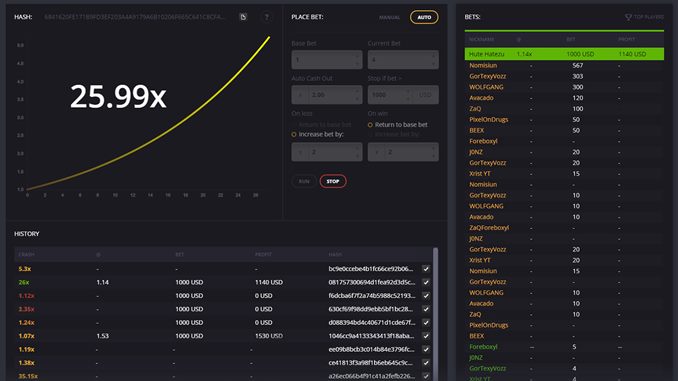Click the Top Players trophy icon
This screenshot has width=678, height=381.
[628, 17]
